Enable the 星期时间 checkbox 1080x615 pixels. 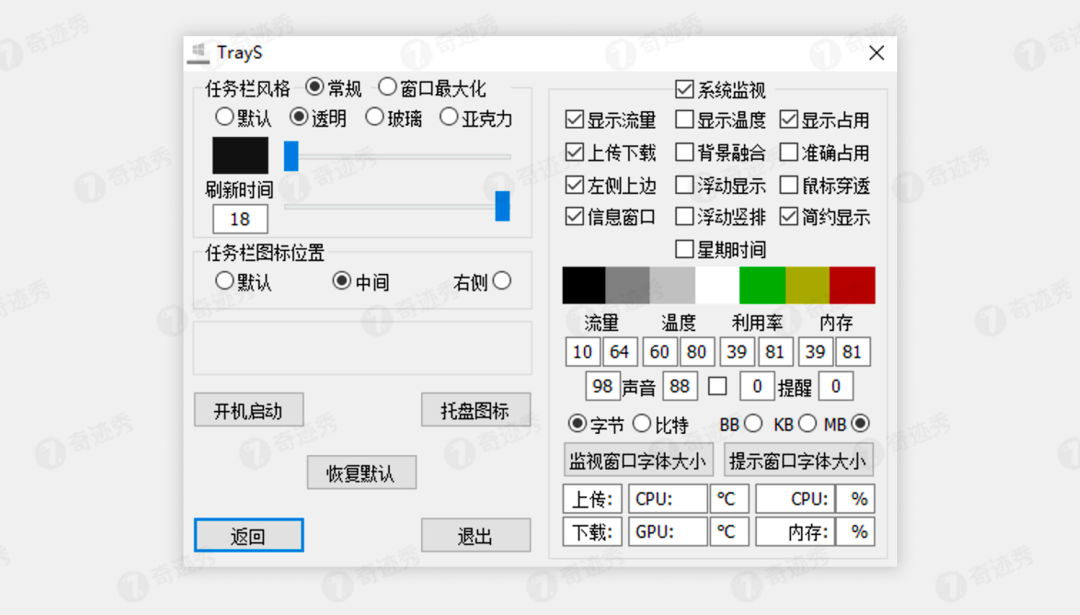(684, 249)
